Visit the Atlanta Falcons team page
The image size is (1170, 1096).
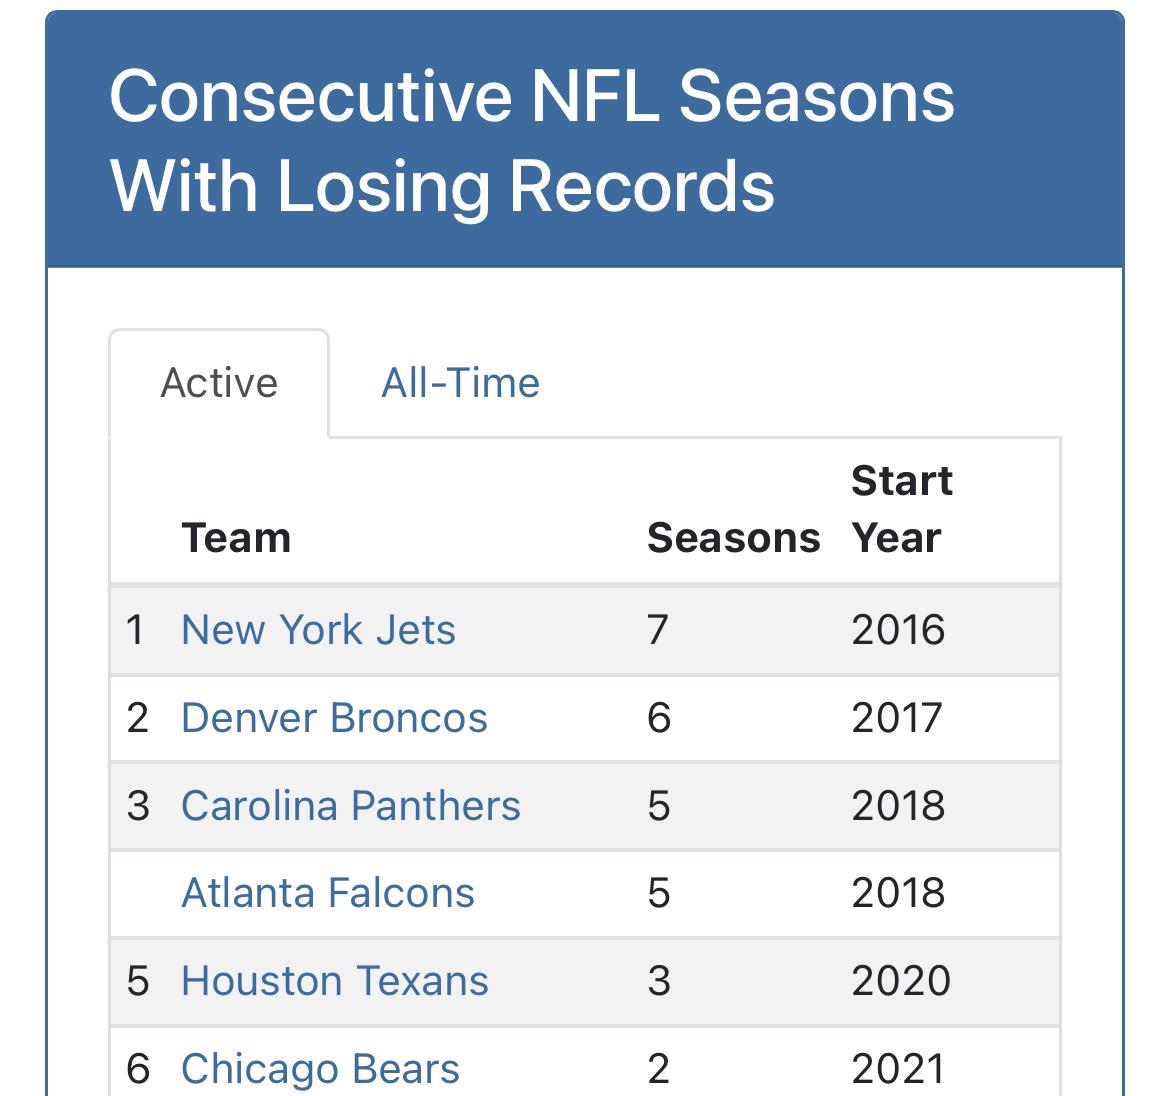pos(327,893)
